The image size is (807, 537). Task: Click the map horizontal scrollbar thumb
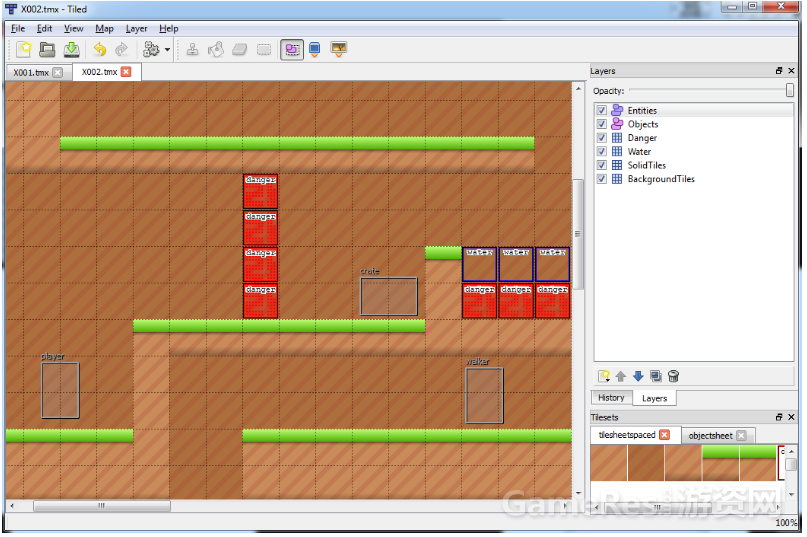click(102, 506)
